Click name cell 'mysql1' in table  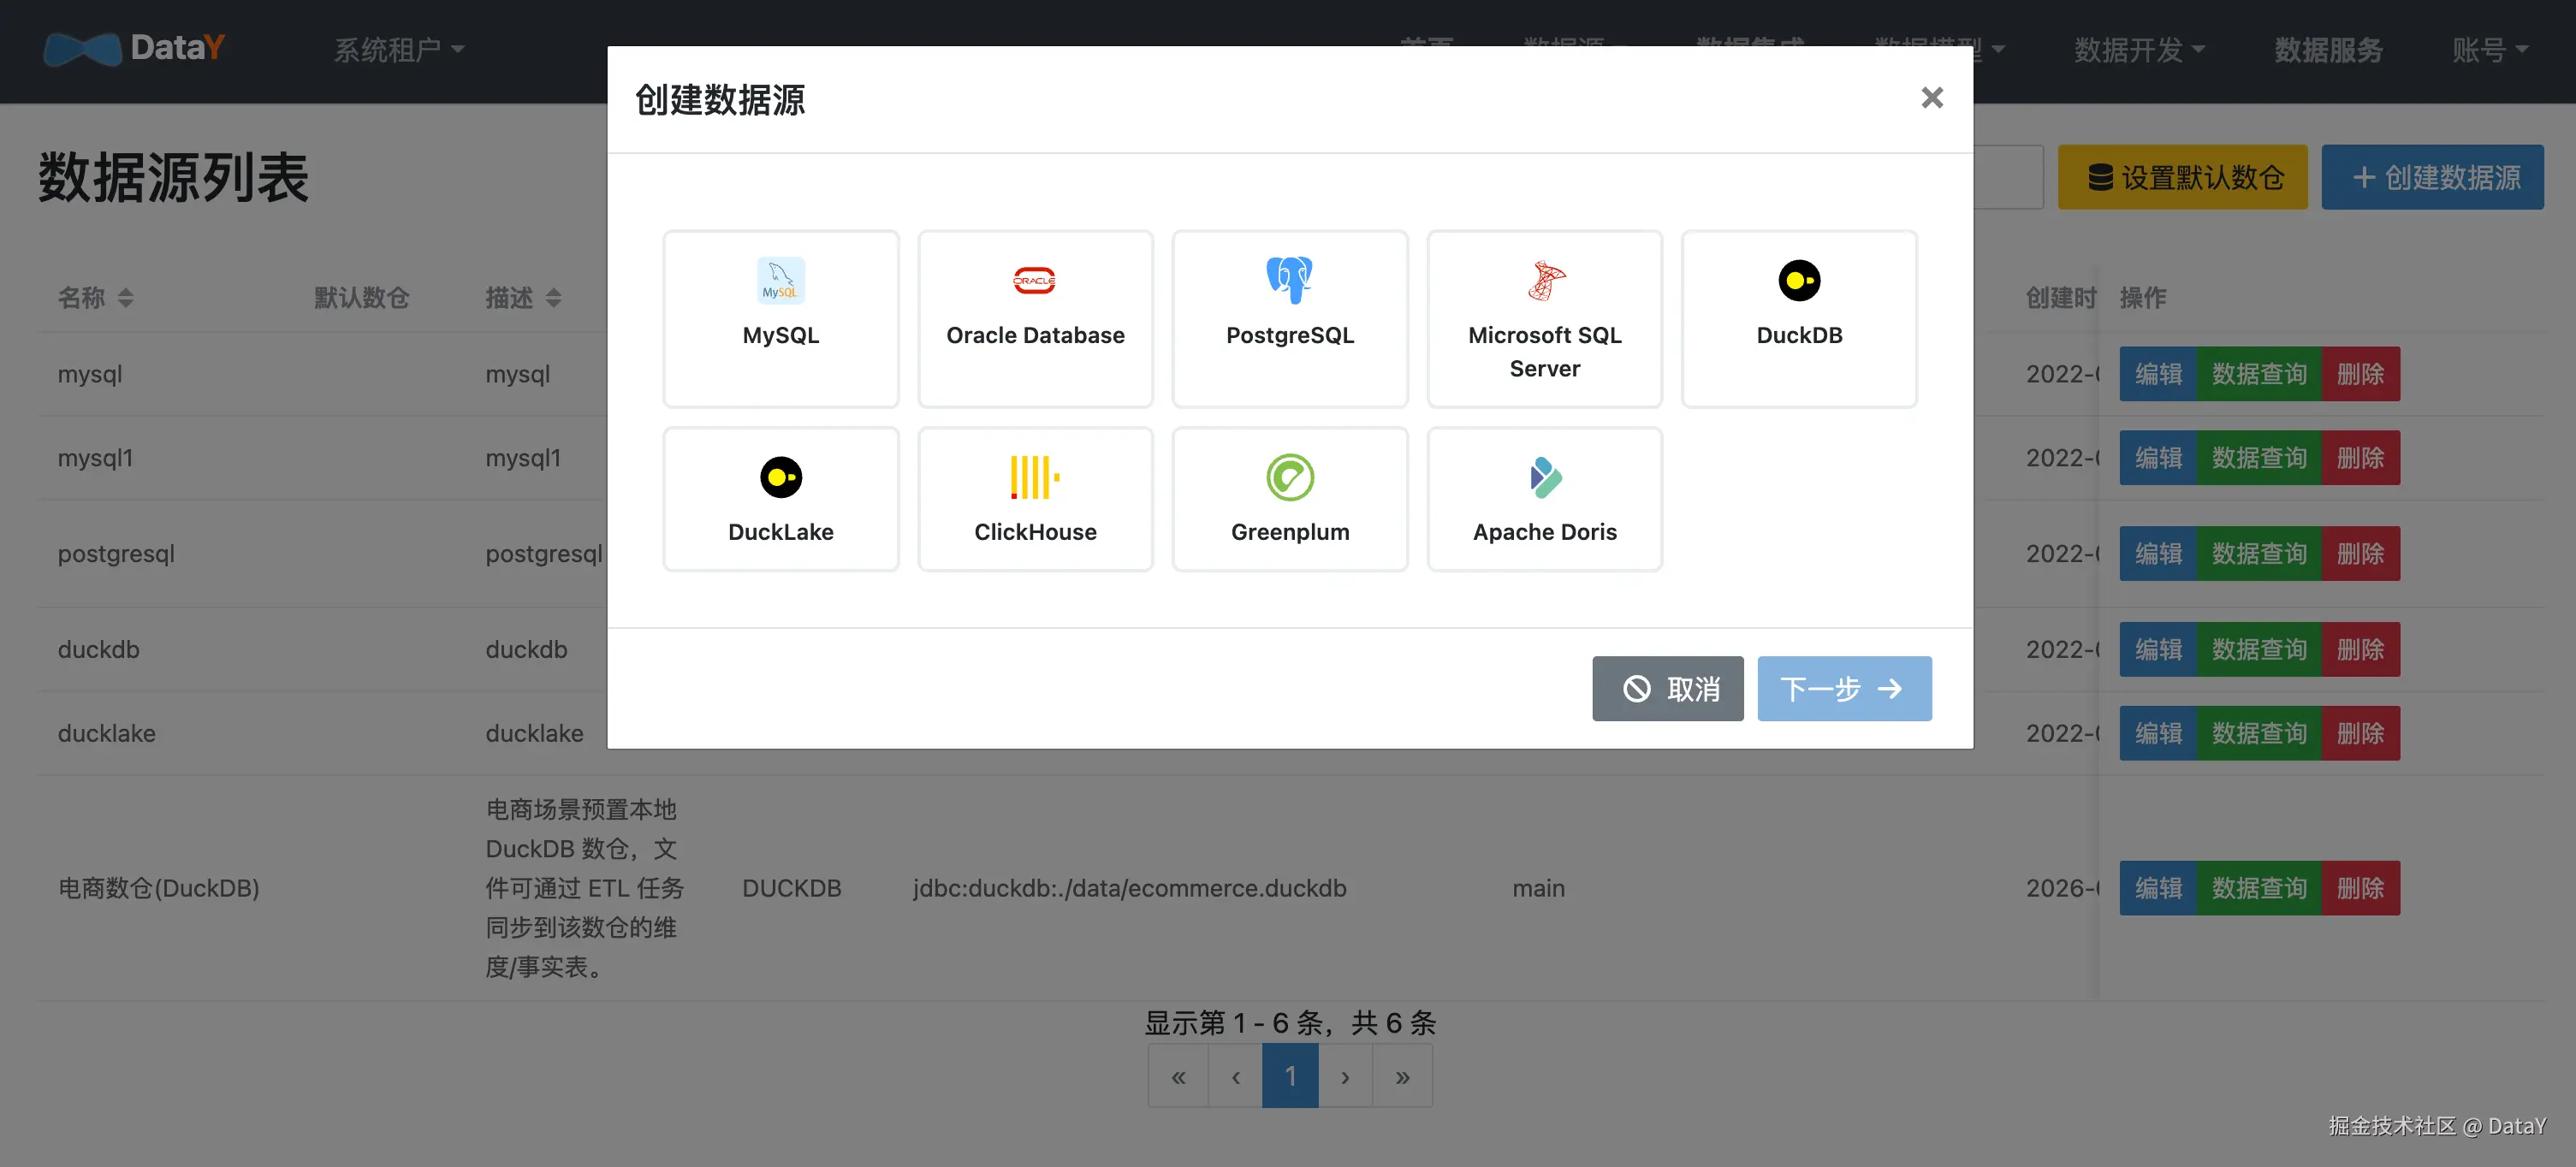coord(95,458)
